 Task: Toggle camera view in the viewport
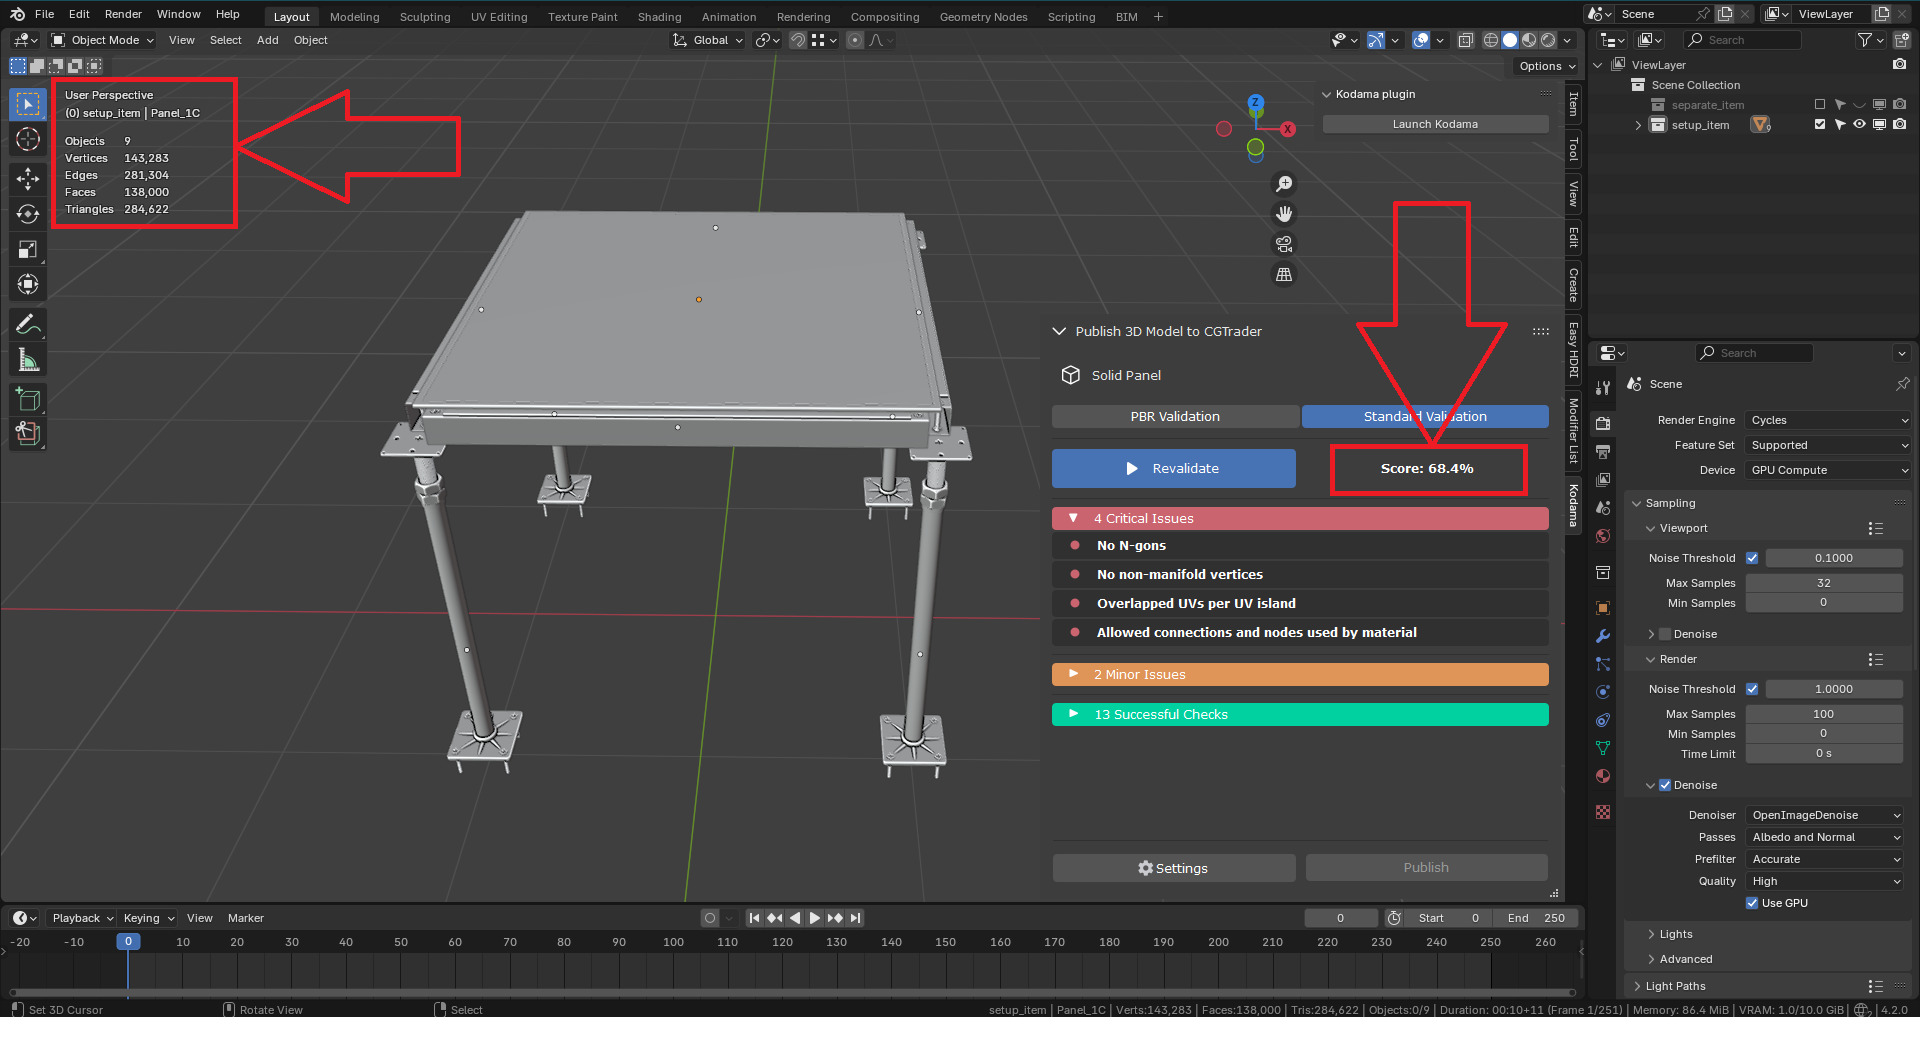coord(1284,244)
